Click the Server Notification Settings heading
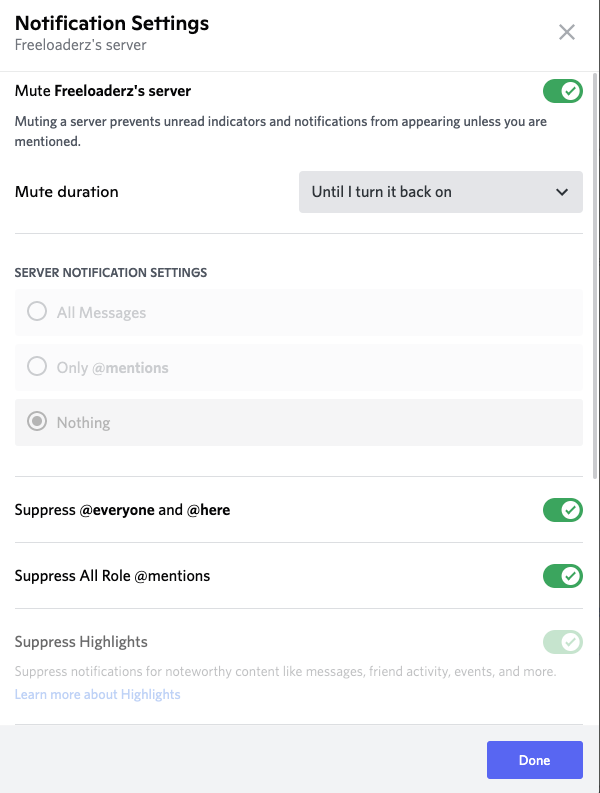The width and height of the screenshot is (600, 793). pos(111,272)
